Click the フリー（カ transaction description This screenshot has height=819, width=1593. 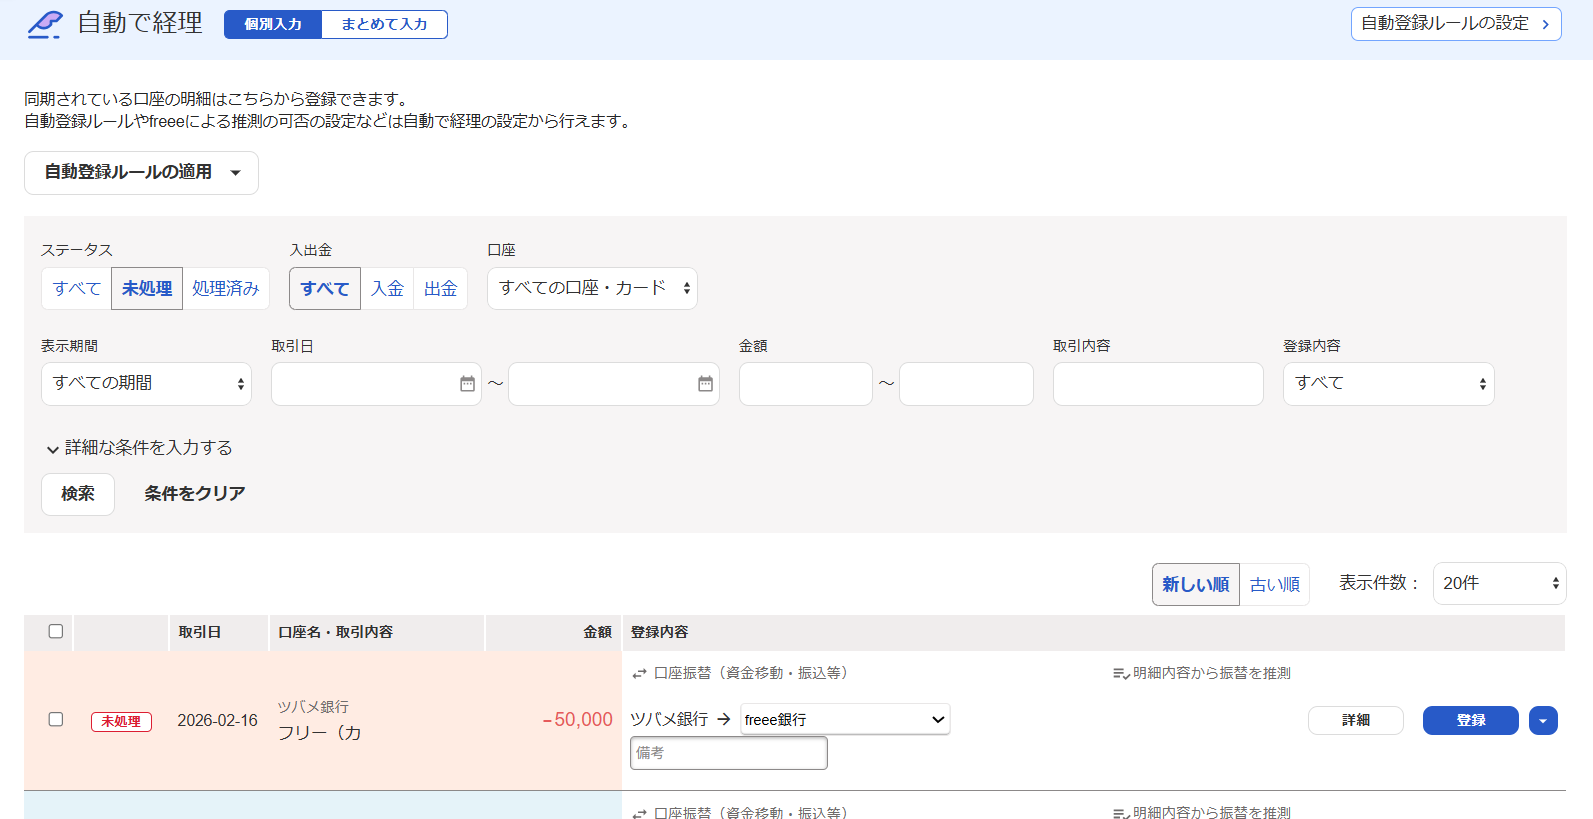pos(320,733)
